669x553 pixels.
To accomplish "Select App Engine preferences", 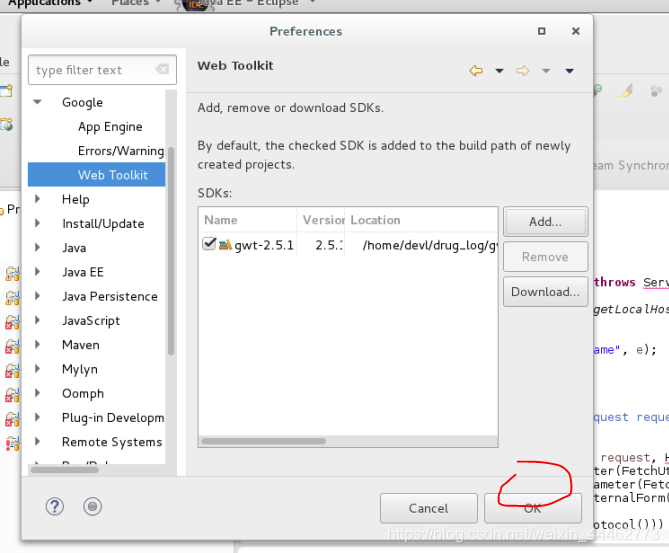I will [110, 127].
